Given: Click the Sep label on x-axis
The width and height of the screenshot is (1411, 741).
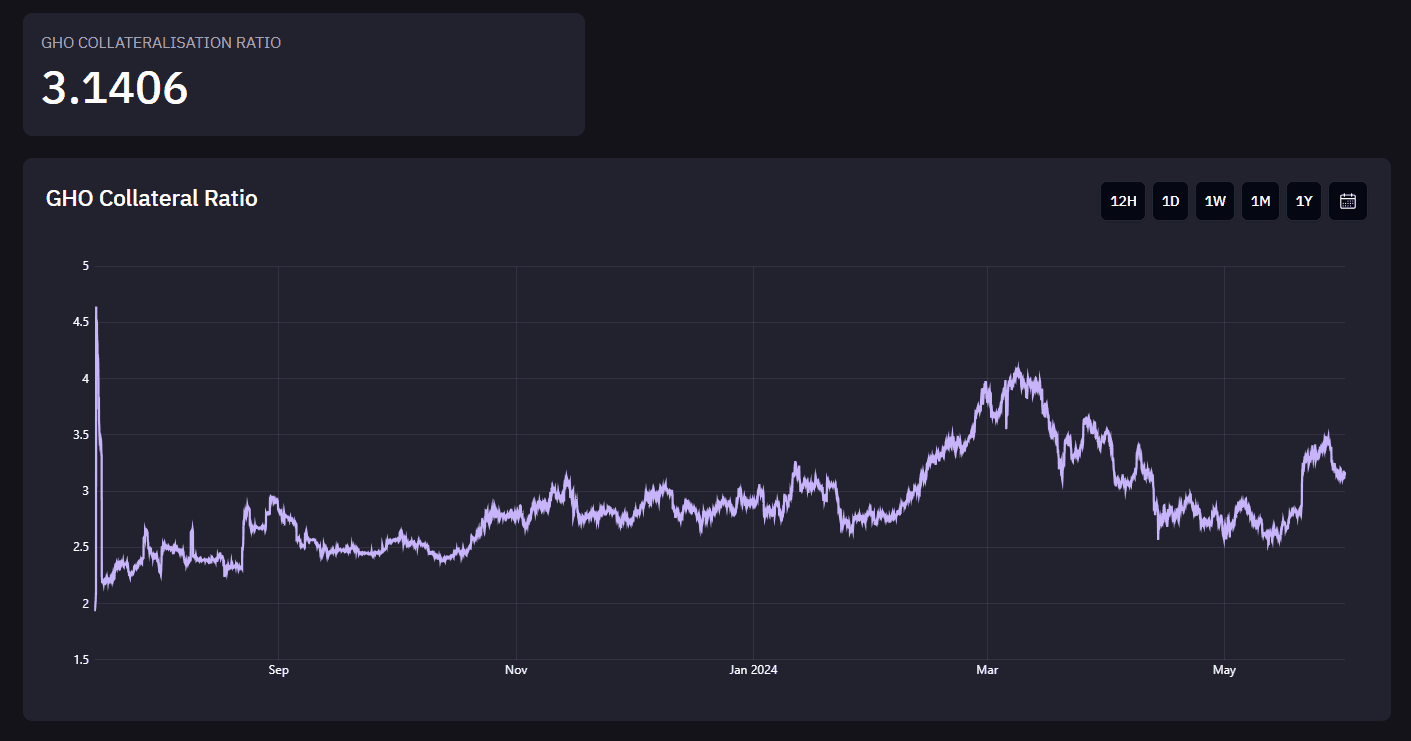Looking at the screenshot, I should click(279, 670).
